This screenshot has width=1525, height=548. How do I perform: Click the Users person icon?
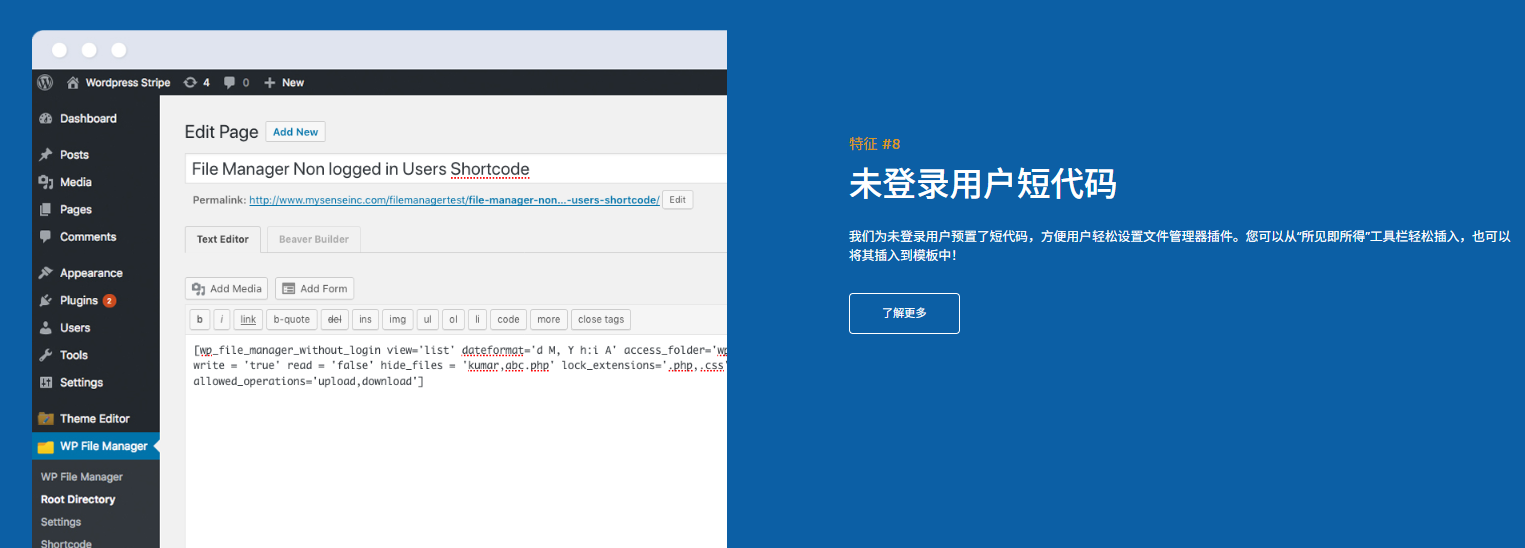pyautogui.click(x=45, y=328)
